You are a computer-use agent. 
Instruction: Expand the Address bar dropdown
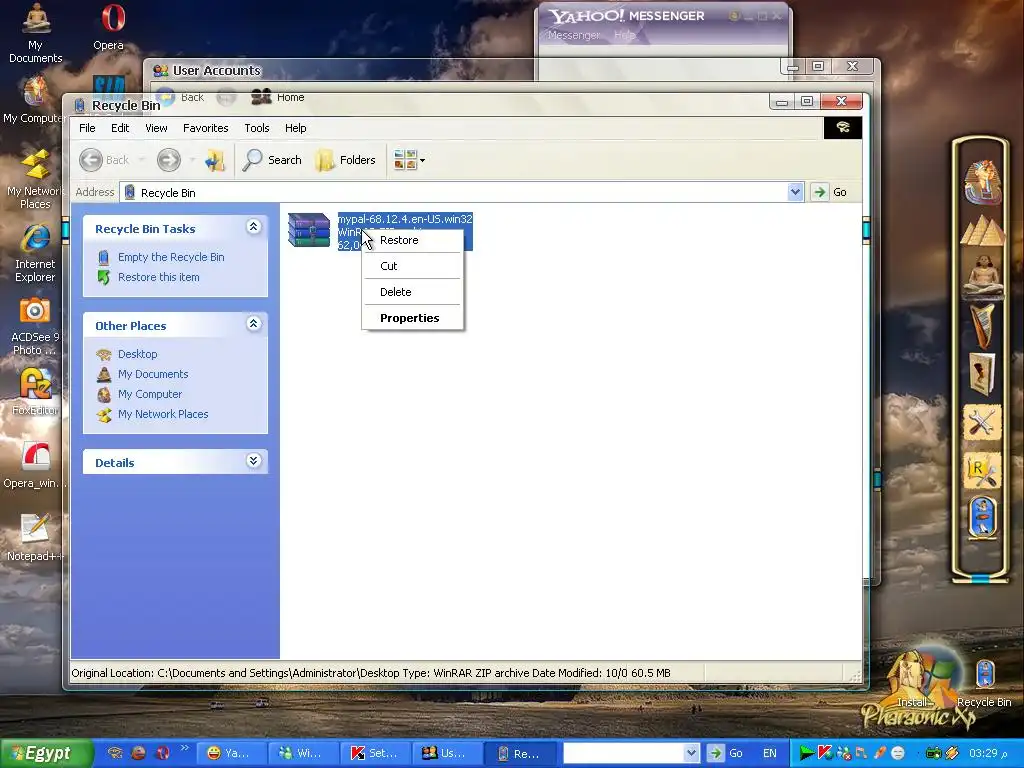(x=795, y=192)
